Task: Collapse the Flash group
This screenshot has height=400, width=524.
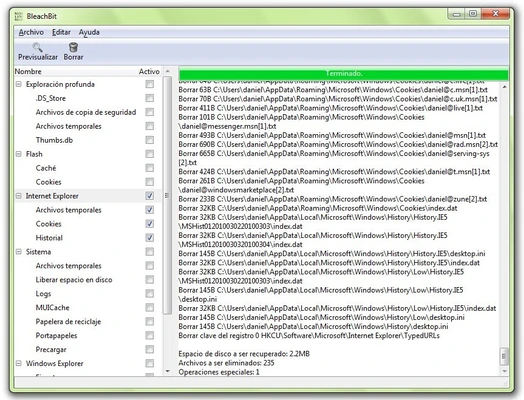Action: 19,154
